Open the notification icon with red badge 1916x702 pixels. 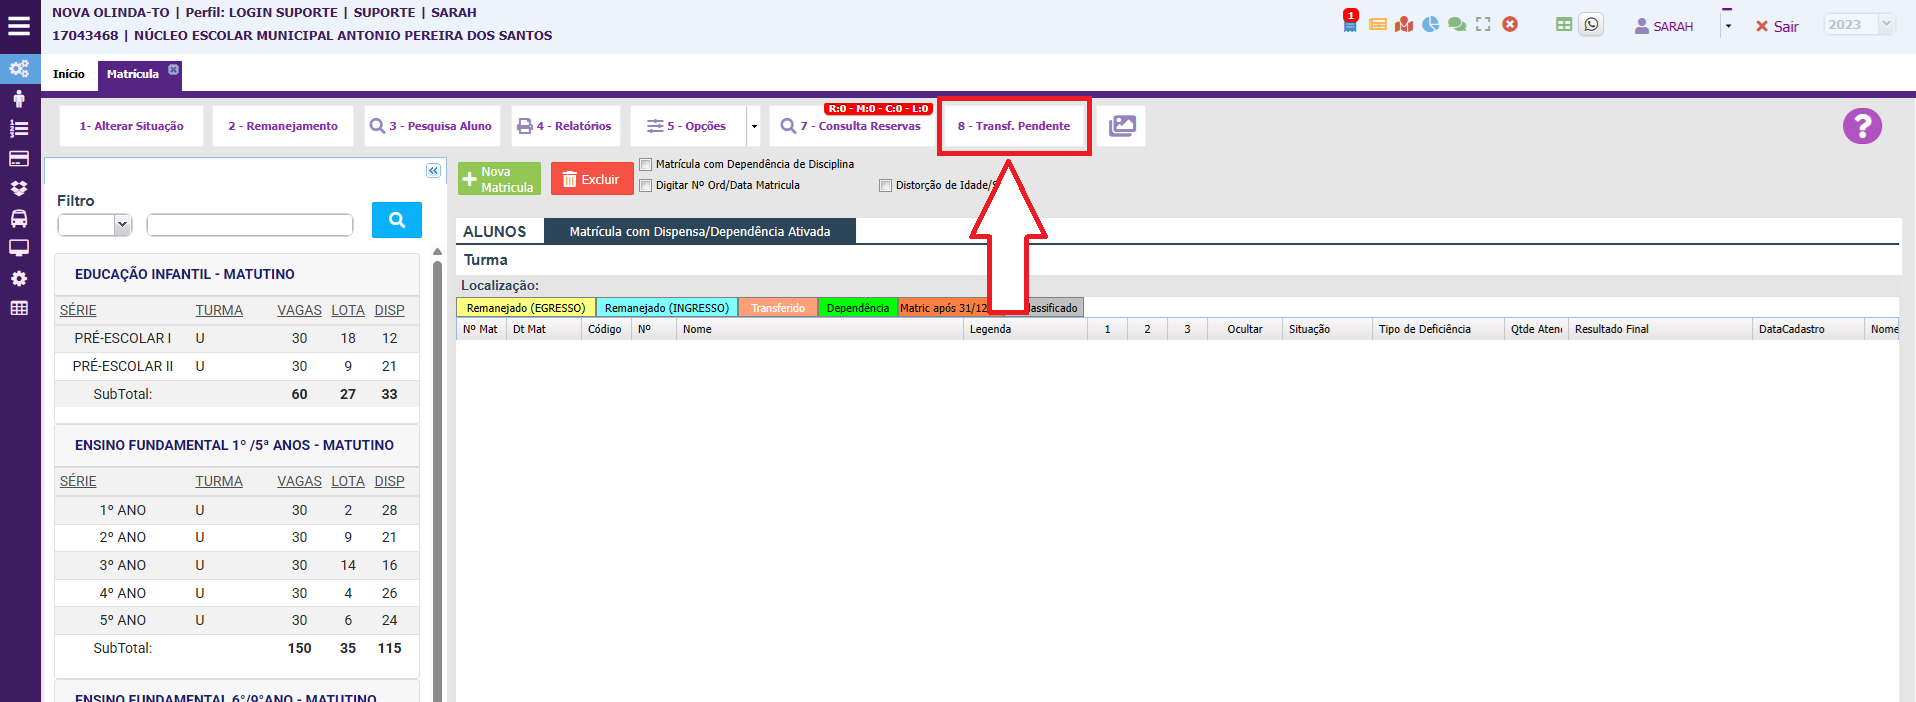pos(1350,23)
